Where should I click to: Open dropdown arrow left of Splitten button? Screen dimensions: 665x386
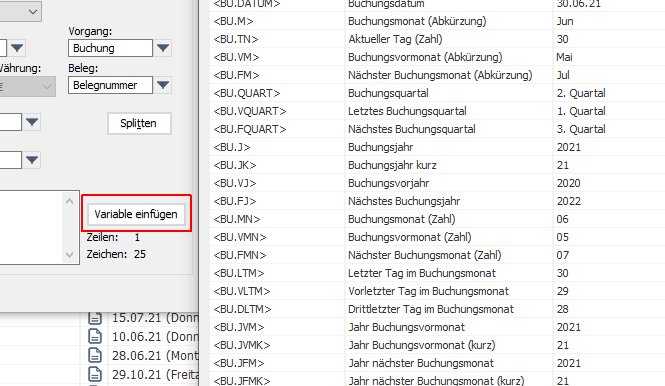click(x=32, y=122)
